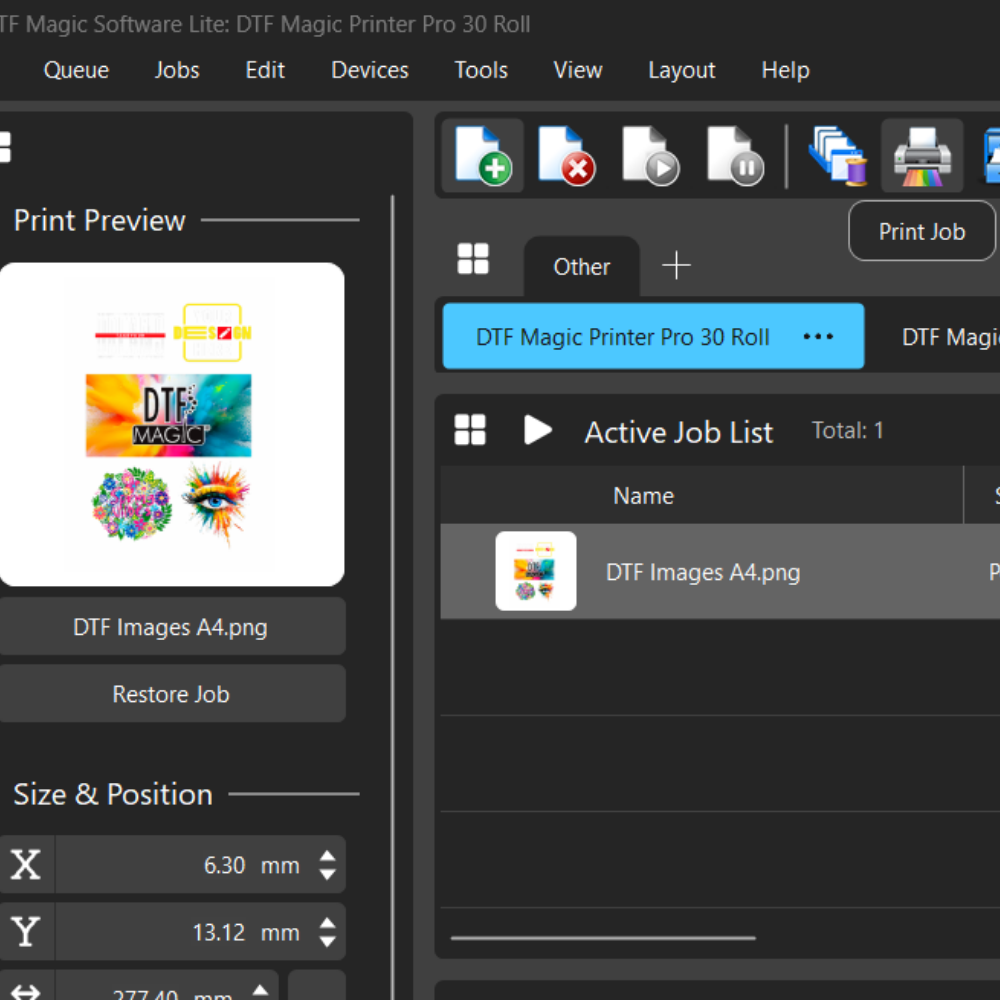The height and width of the screenshot is (1000, 1000).
Task: Click the DTF Images A4.png button
Action: point(171,627)
